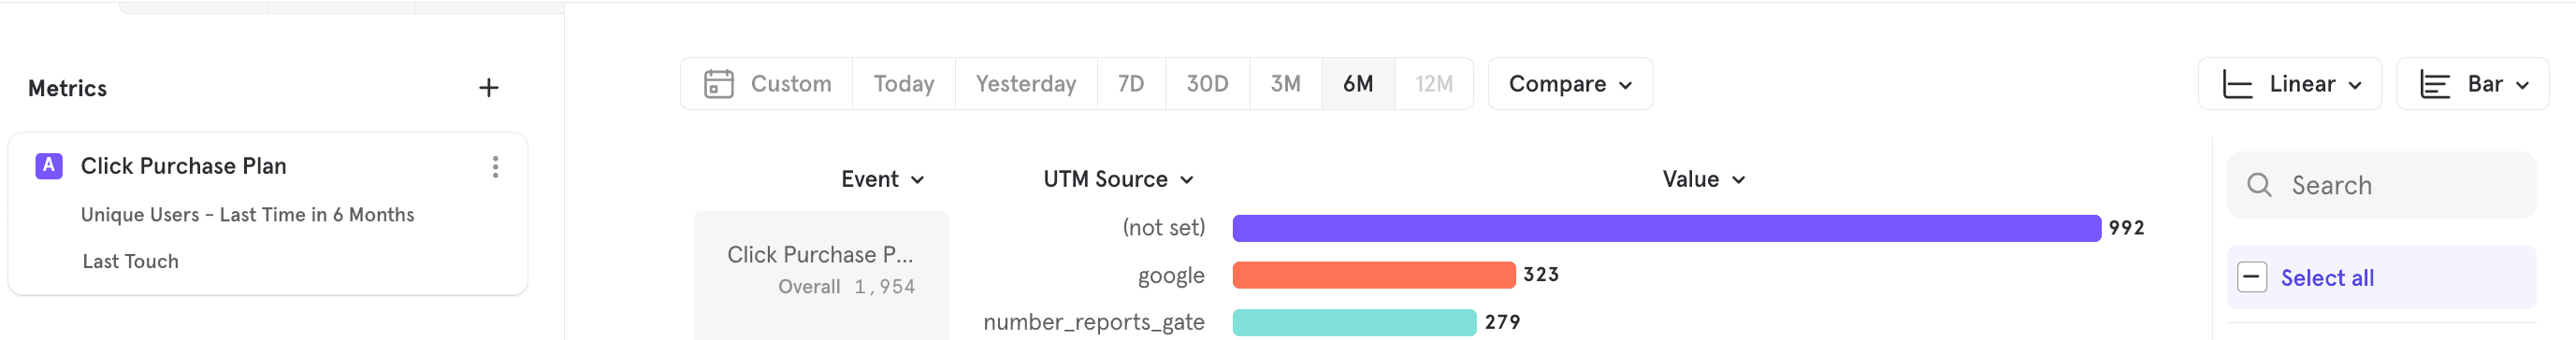Viewport: 2576px width, 340px height.
Task: Open the Linear scale dropdown
Action: [2289, 84]
